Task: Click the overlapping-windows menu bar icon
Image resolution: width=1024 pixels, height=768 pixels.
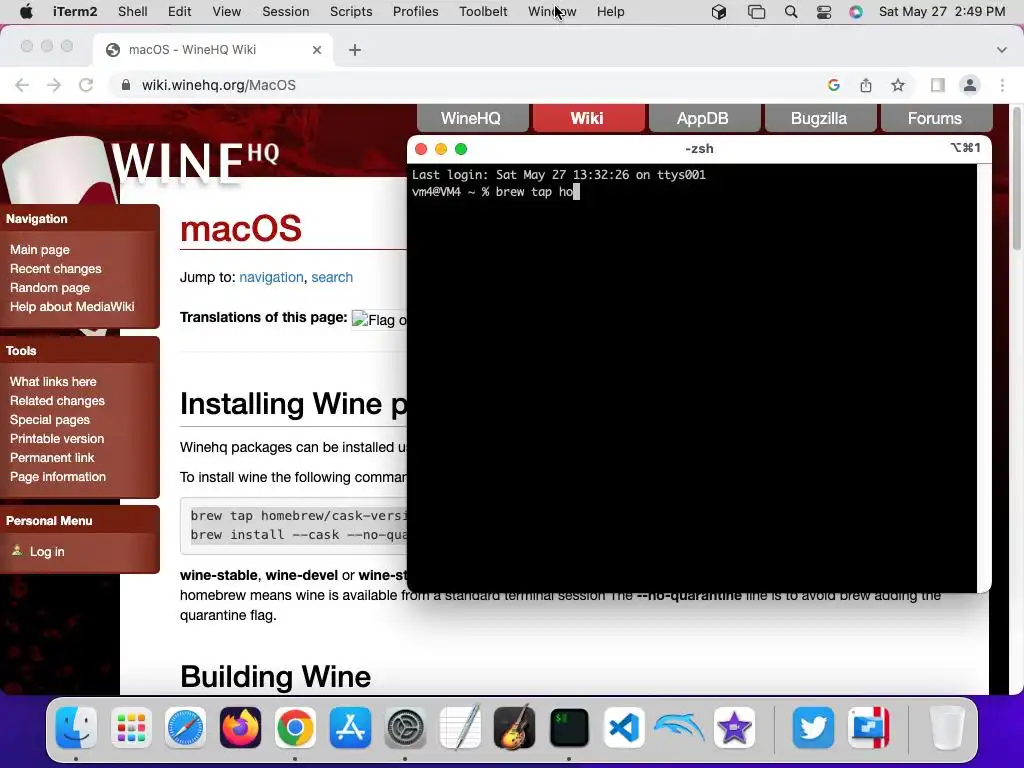Action: (x=756, y=12)
